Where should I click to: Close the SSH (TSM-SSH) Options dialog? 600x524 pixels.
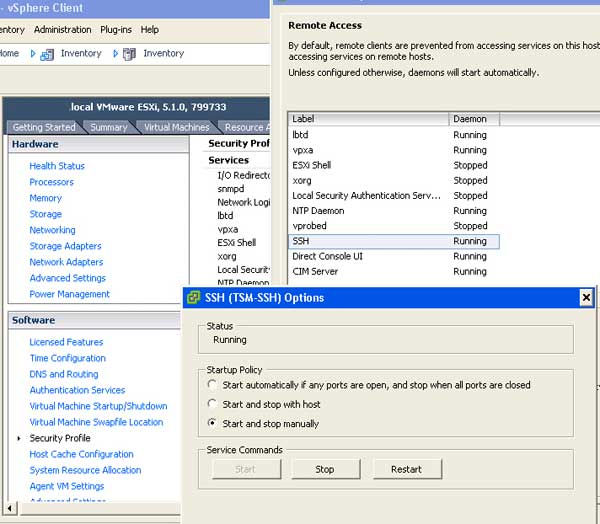click(586, 297)
